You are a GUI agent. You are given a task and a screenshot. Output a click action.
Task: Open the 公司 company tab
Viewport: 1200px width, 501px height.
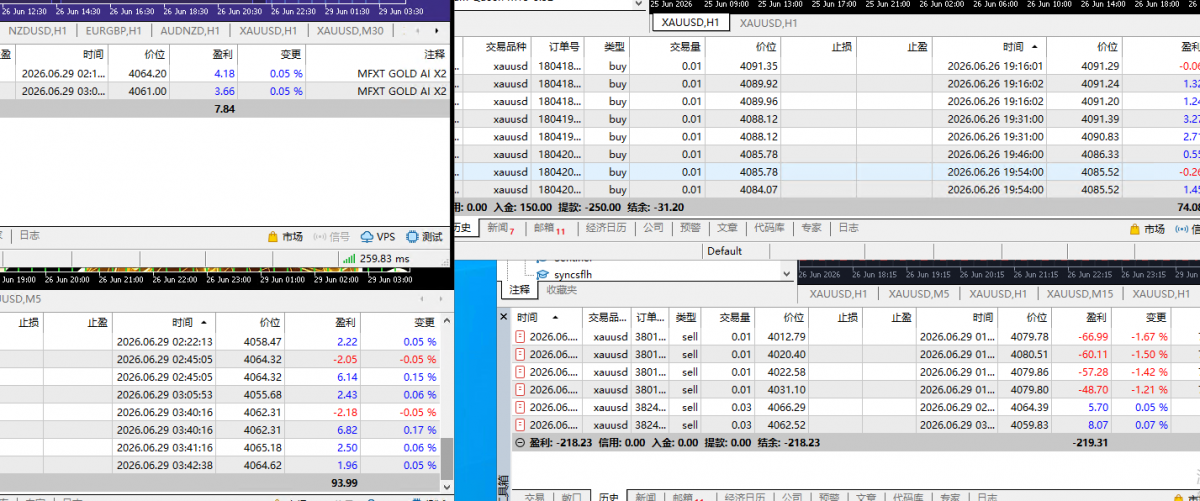point(653,228)
